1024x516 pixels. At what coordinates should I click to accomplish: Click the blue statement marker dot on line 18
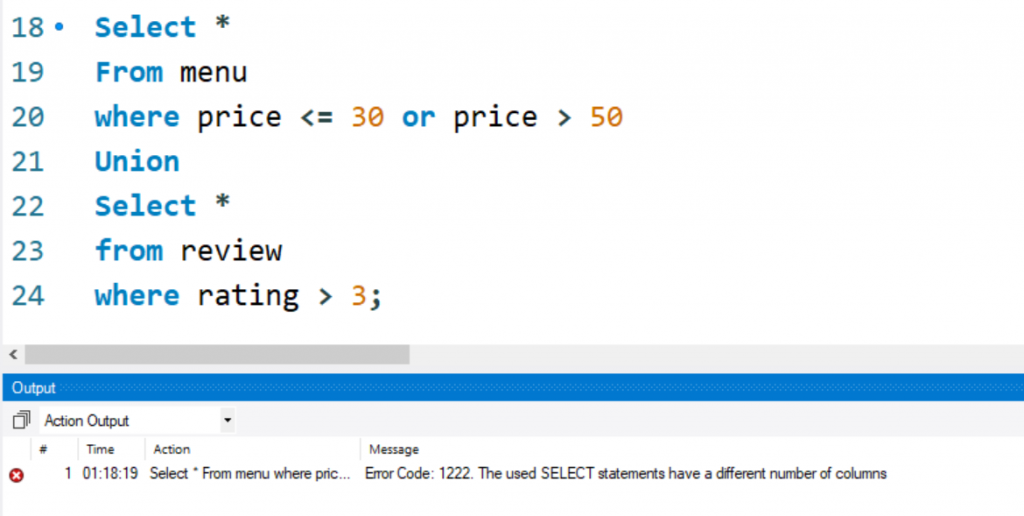point(59,27)
